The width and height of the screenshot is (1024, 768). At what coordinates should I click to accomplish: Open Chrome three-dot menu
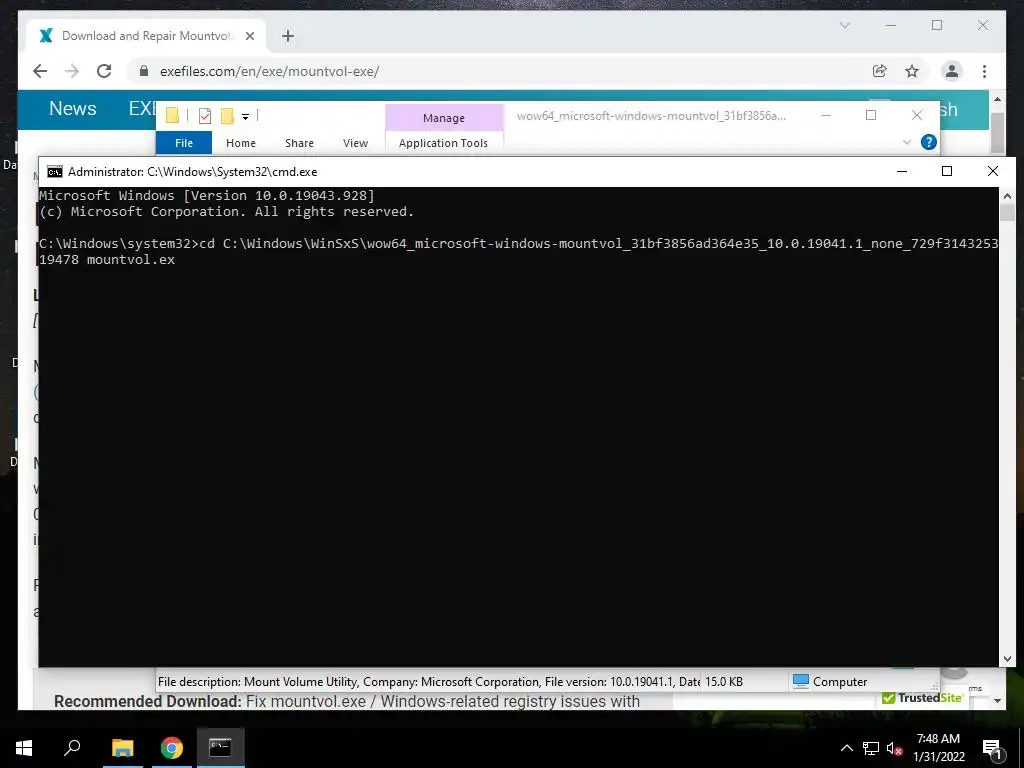click(x=984, y=71)
